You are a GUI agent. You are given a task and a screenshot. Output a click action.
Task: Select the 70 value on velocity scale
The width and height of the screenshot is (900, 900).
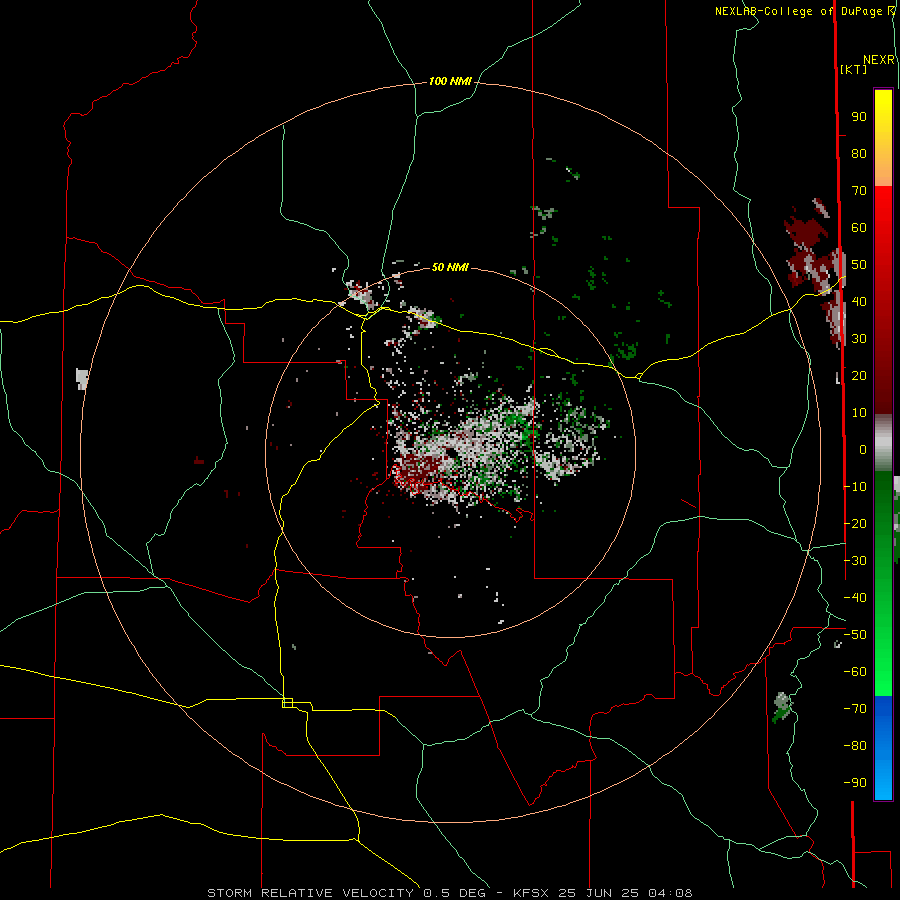click(x=859, y=191)
